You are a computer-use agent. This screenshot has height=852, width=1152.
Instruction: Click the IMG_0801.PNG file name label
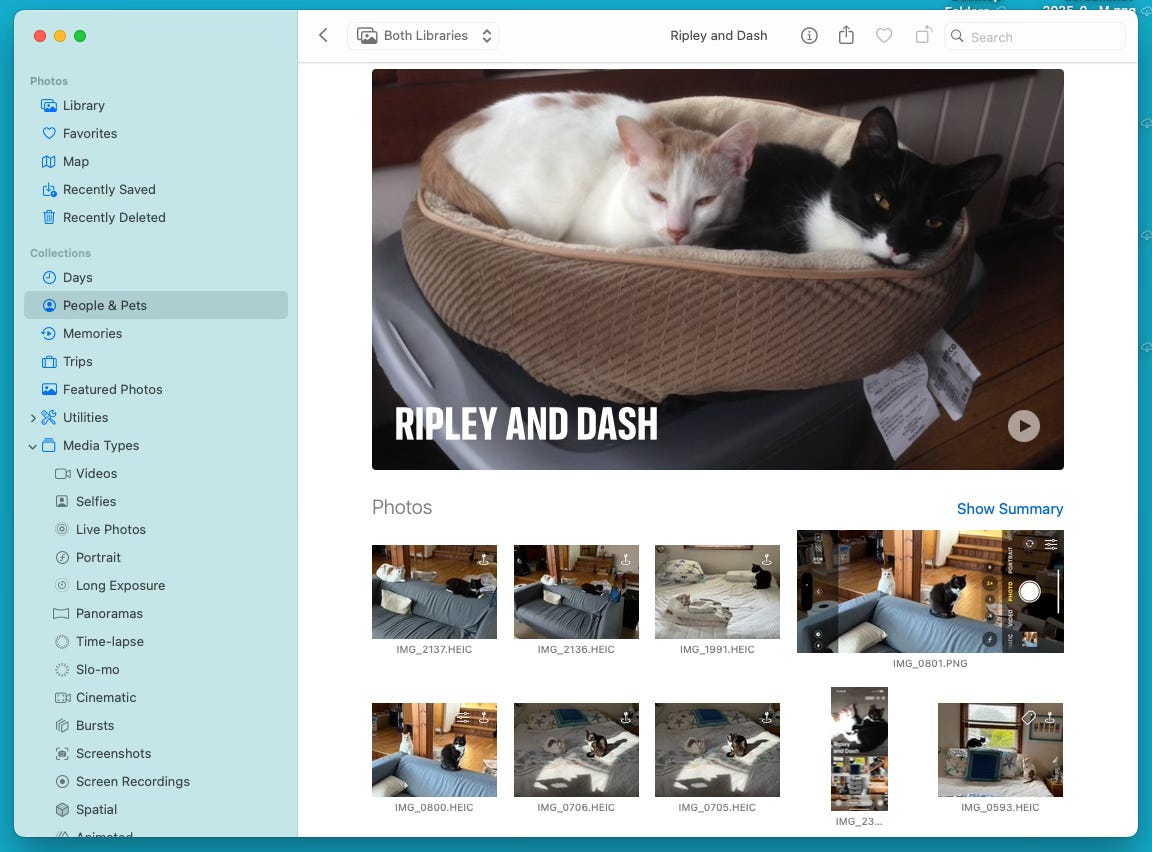pos(930,663)
